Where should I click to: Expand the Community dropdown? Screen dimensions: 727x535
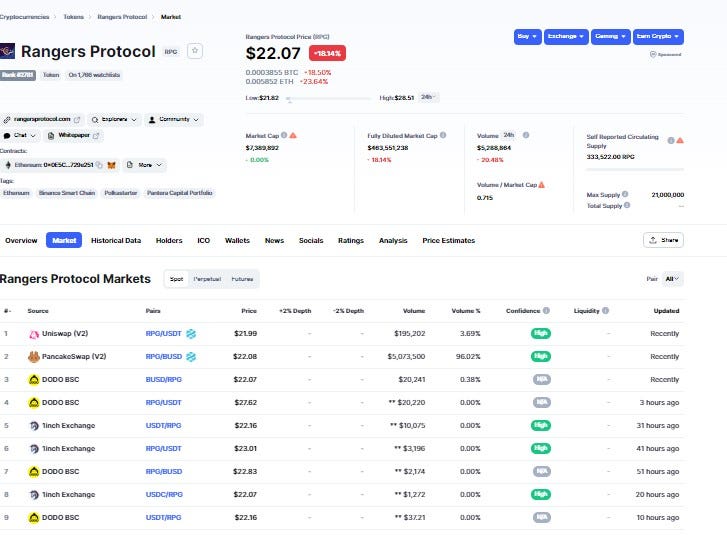click(x=174, y=120)
